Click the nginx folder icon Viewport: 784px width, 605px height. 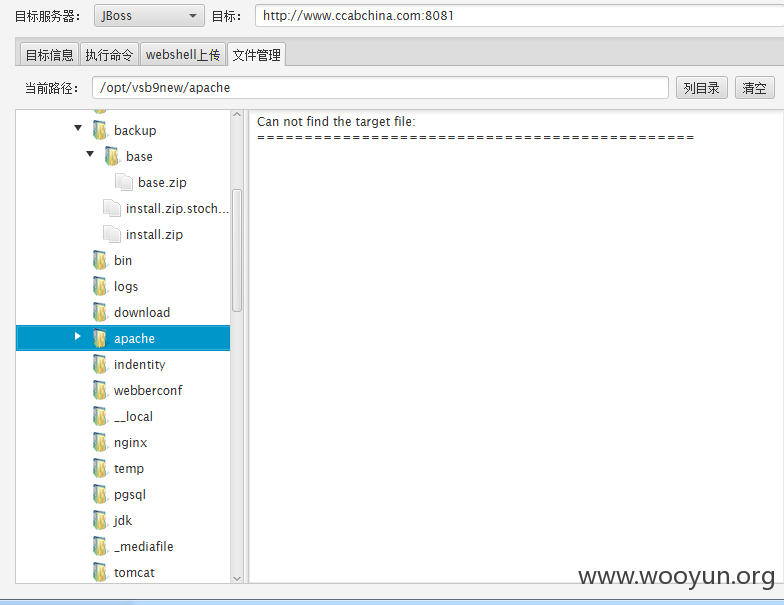[100, 442]
